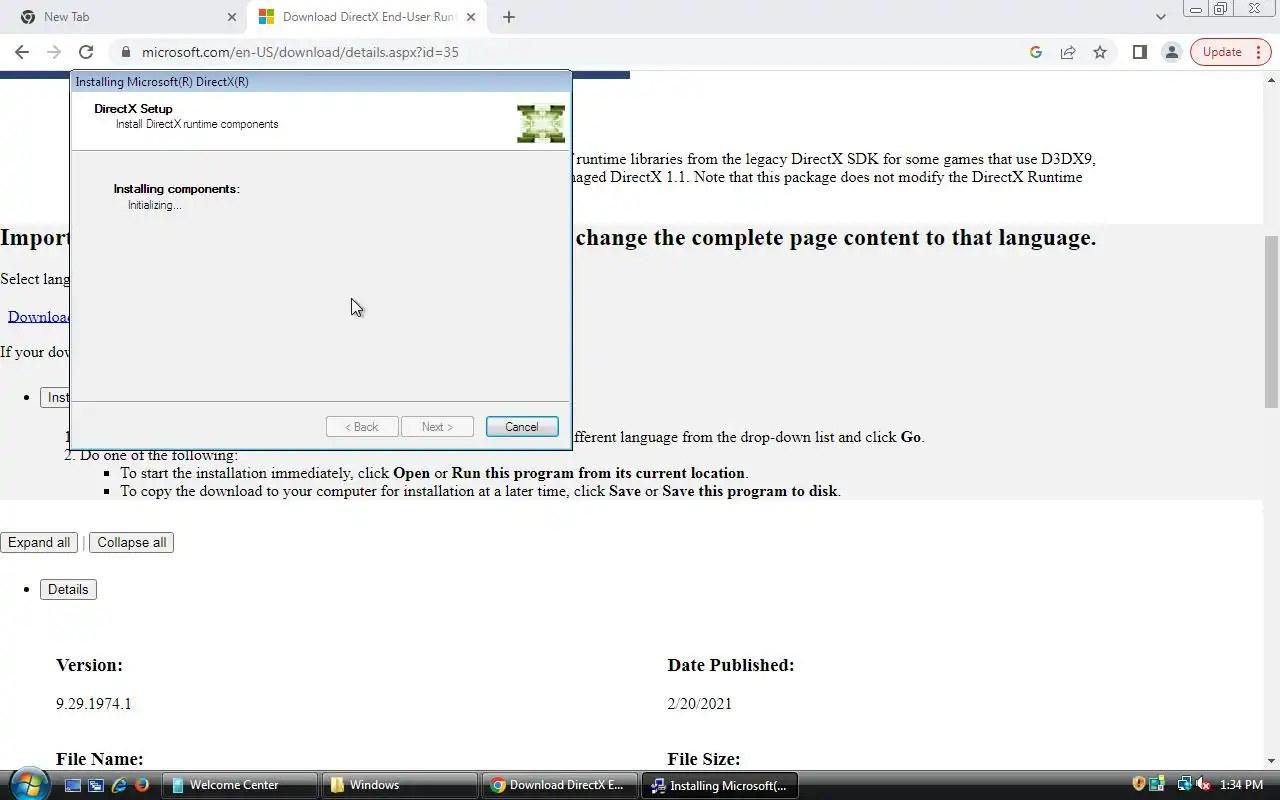Open the network status tray icon

pyautogui.click(x=1184, y=785)
